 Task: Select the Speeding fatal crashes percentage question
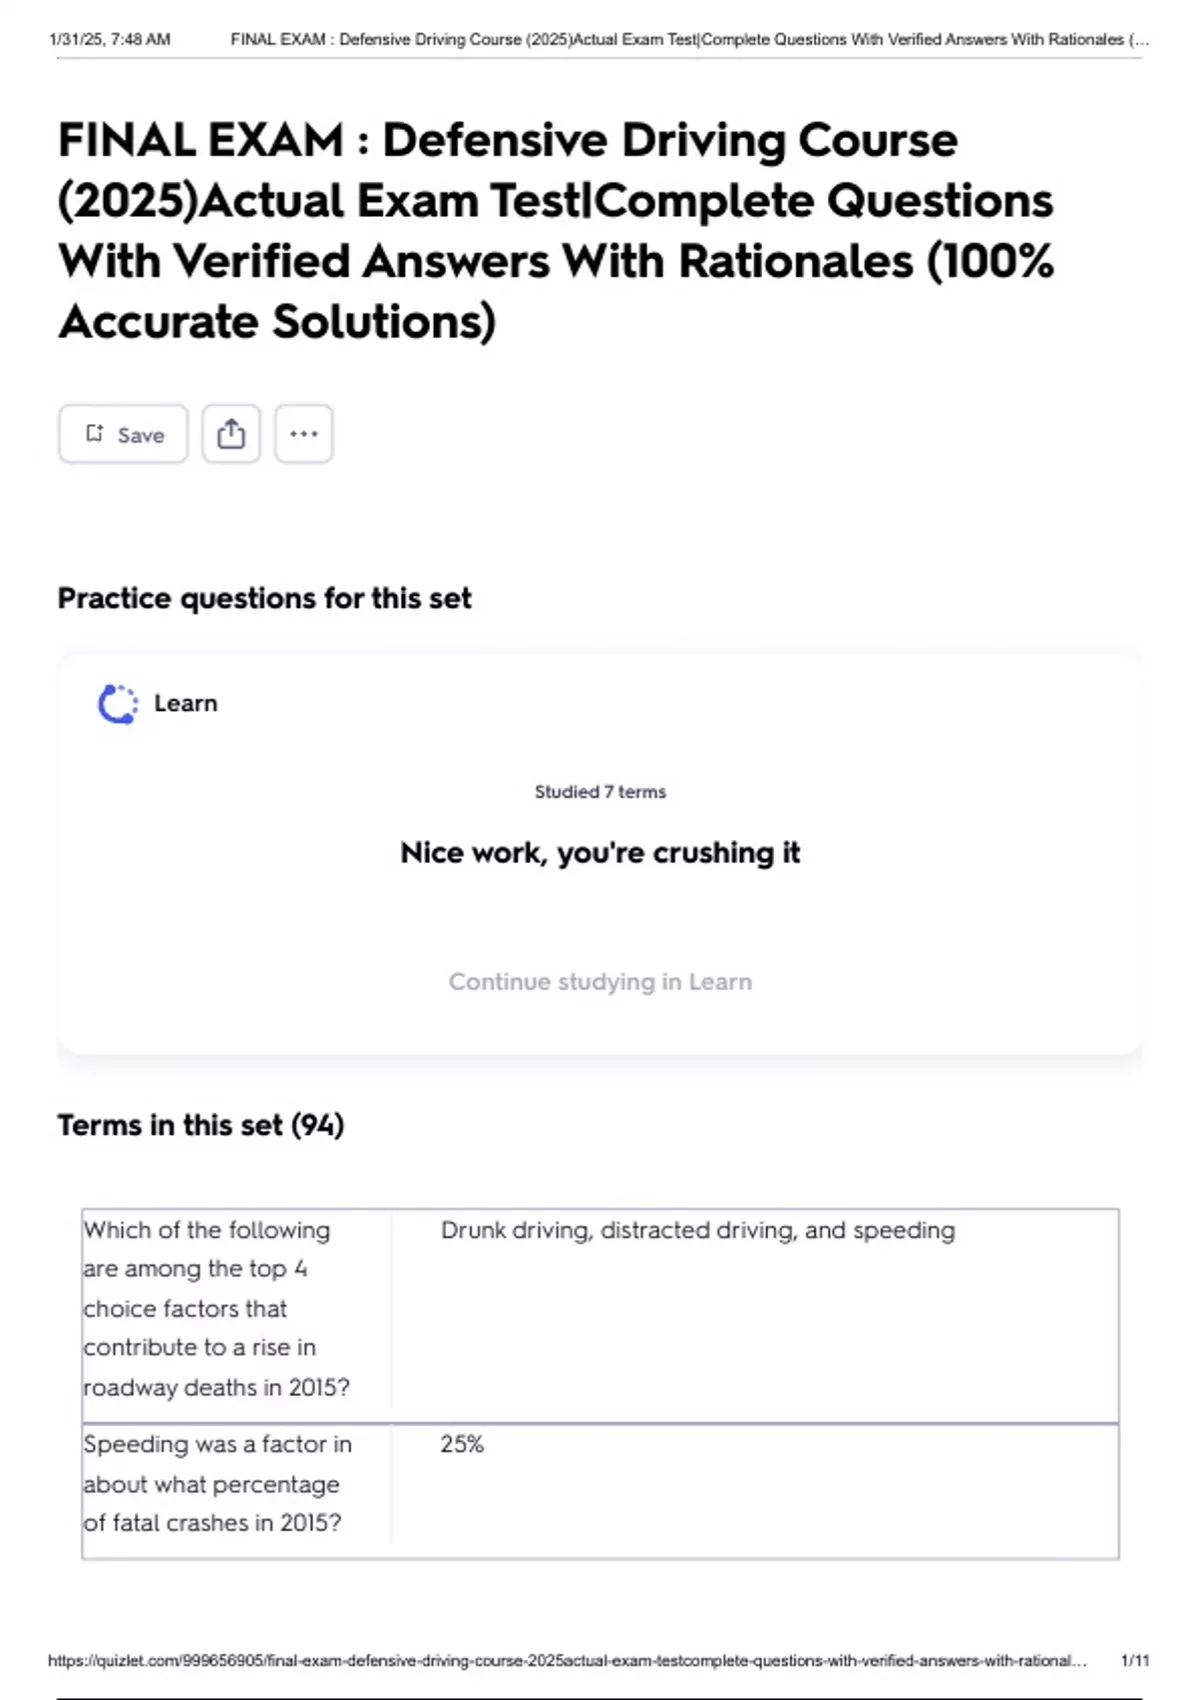click(217, 1483)
